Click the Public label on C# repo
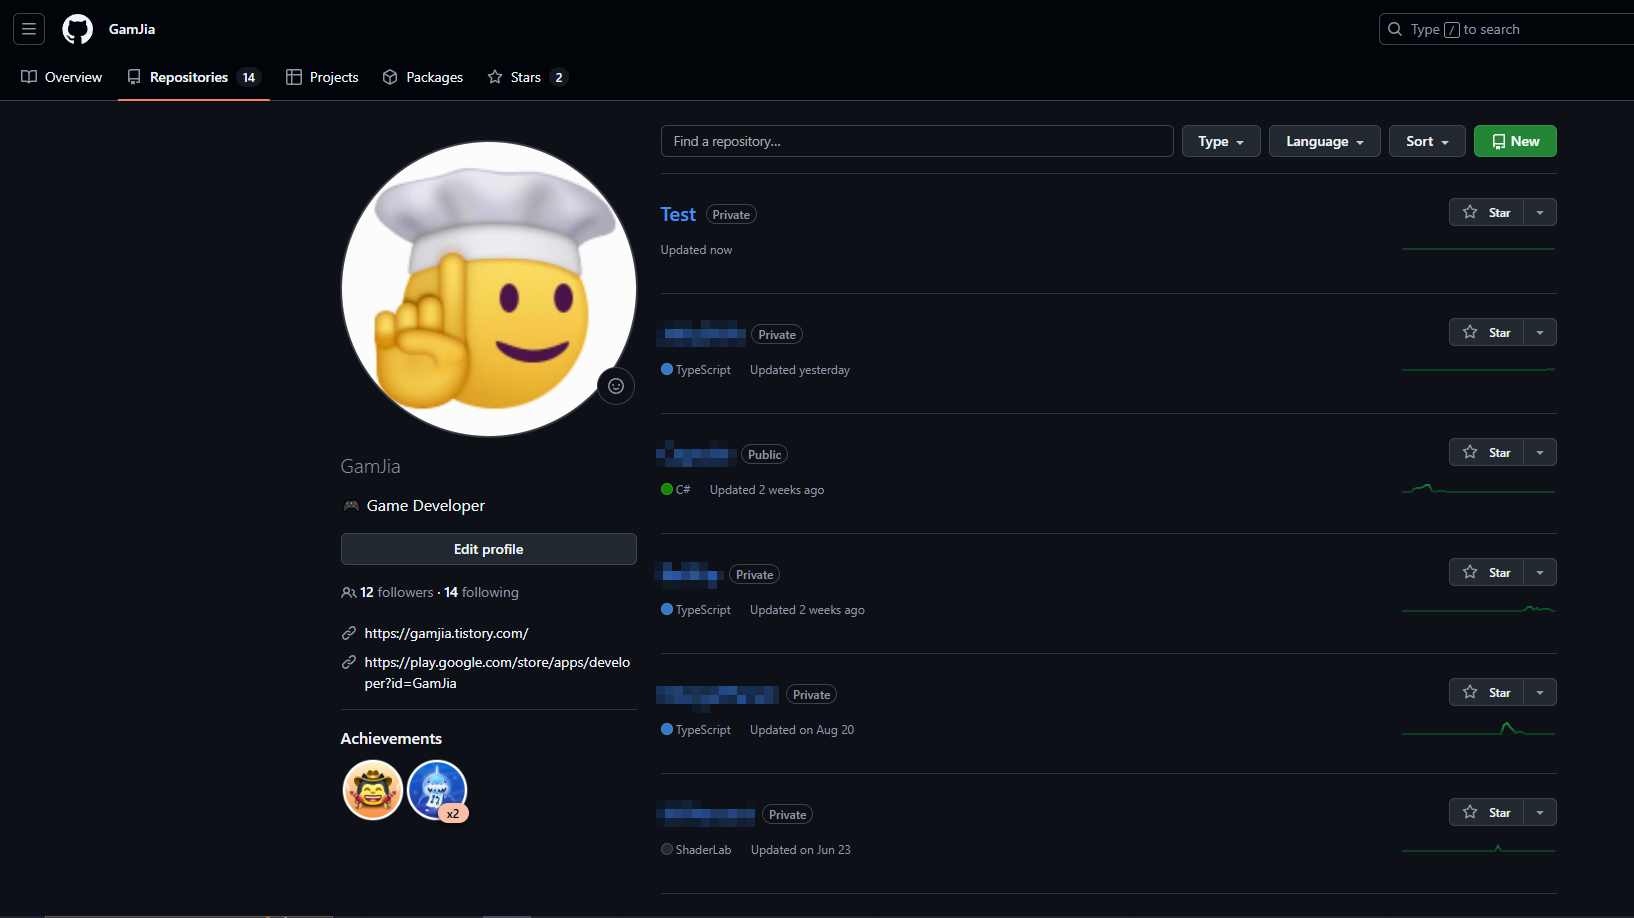 tap(764, 455)
